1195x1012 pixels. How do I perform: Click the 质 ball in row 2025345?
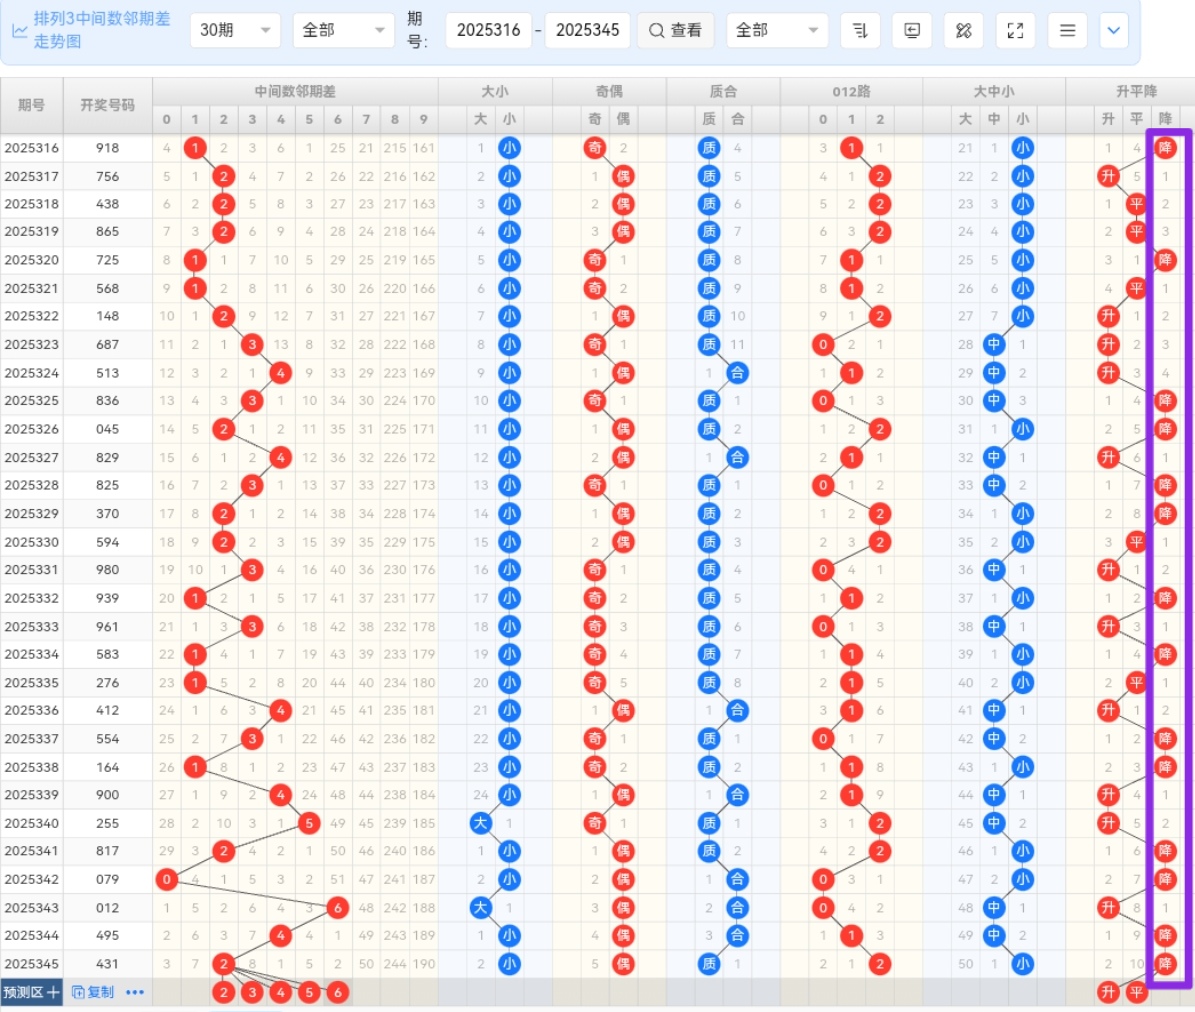click(x=709, y=964)
